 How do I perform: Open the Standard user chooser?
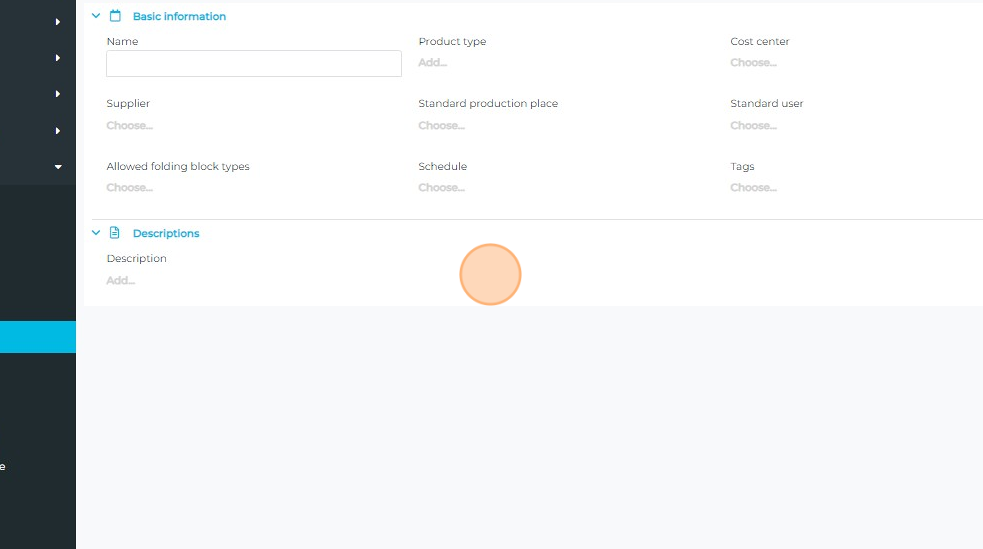point(753,126)
